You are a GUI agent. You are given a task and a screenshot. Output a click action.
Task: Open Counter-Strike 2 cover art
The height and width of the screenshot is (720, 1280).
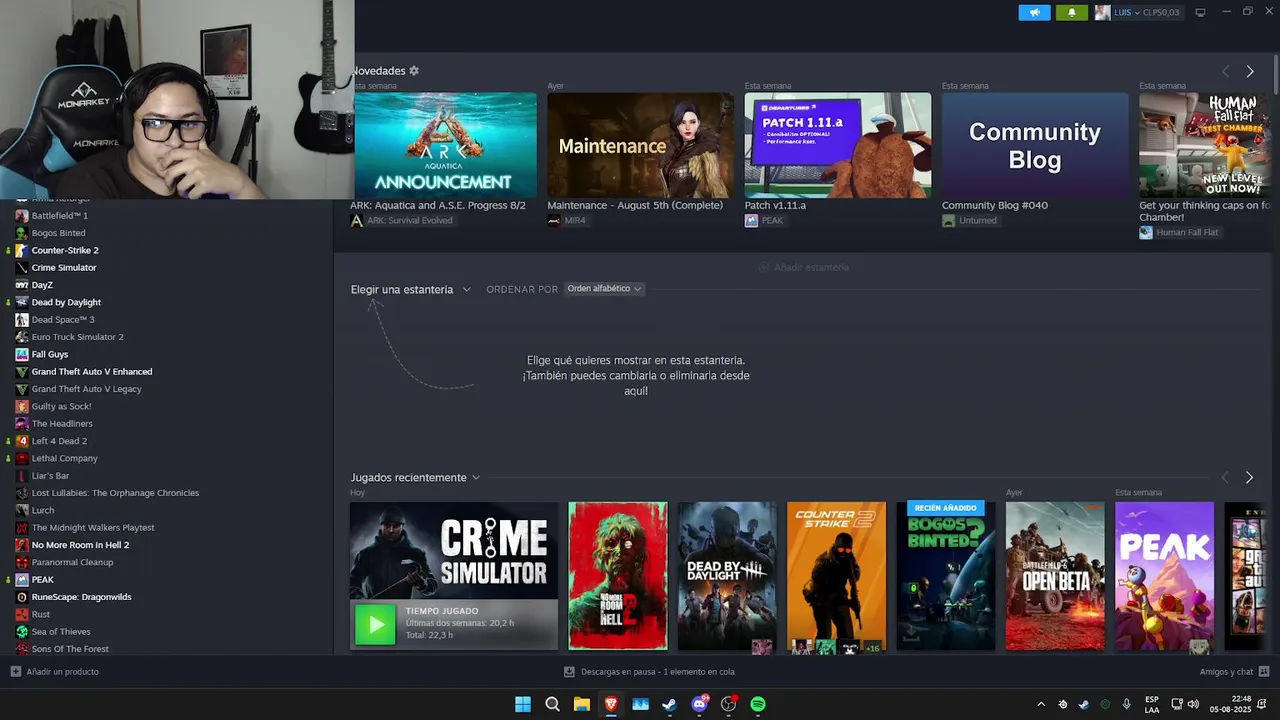coord(836,576)
